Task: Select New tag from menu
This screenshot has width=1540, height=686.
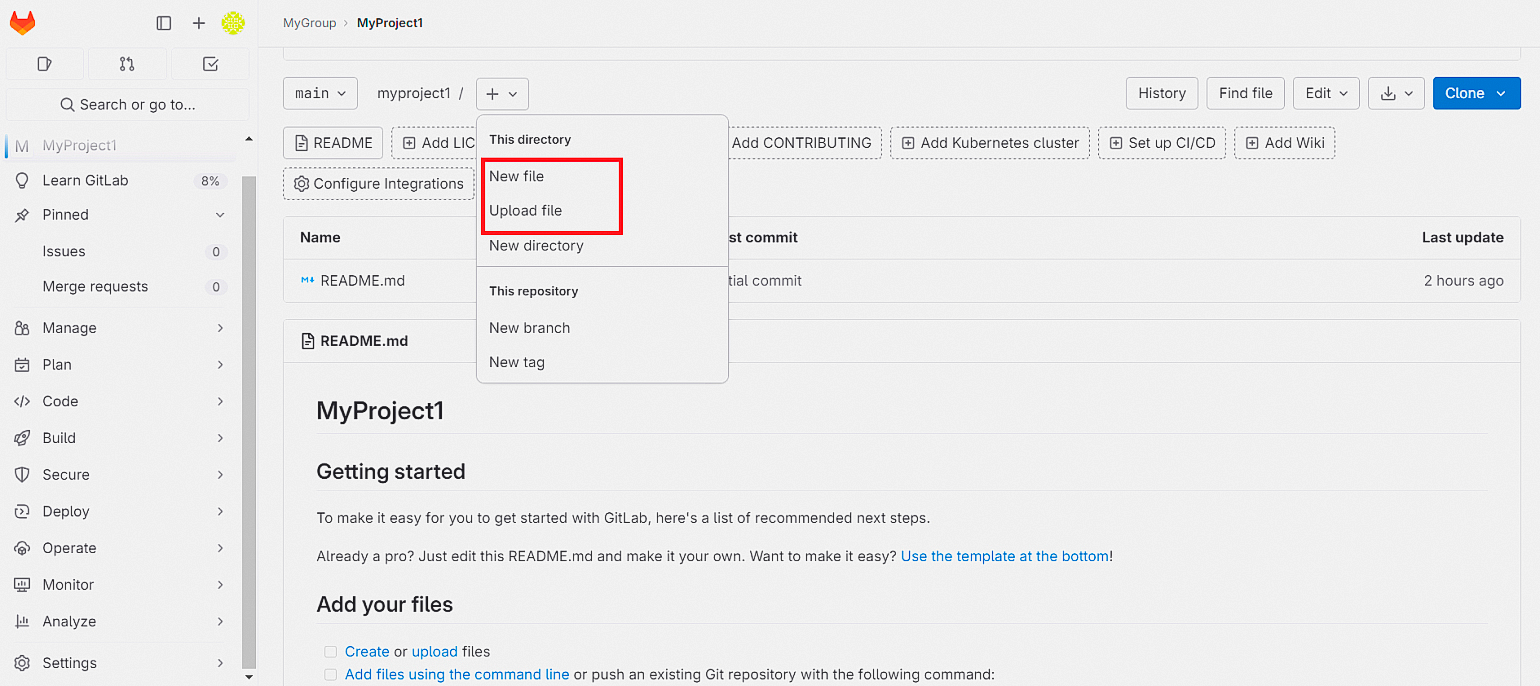Action: (x=602, y=362)
